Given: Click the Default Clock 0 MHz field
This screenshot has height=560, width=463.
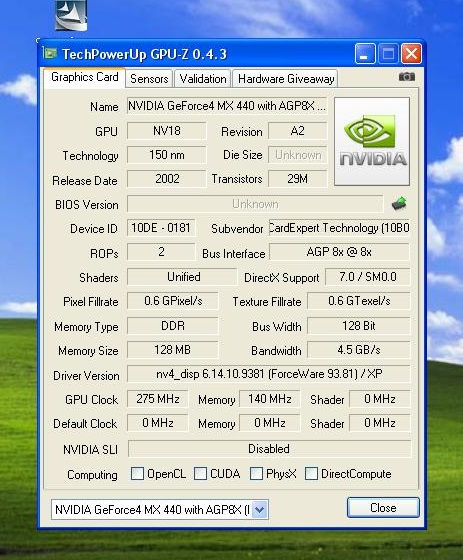Looking at the screenshot, I should click(158, 423).
